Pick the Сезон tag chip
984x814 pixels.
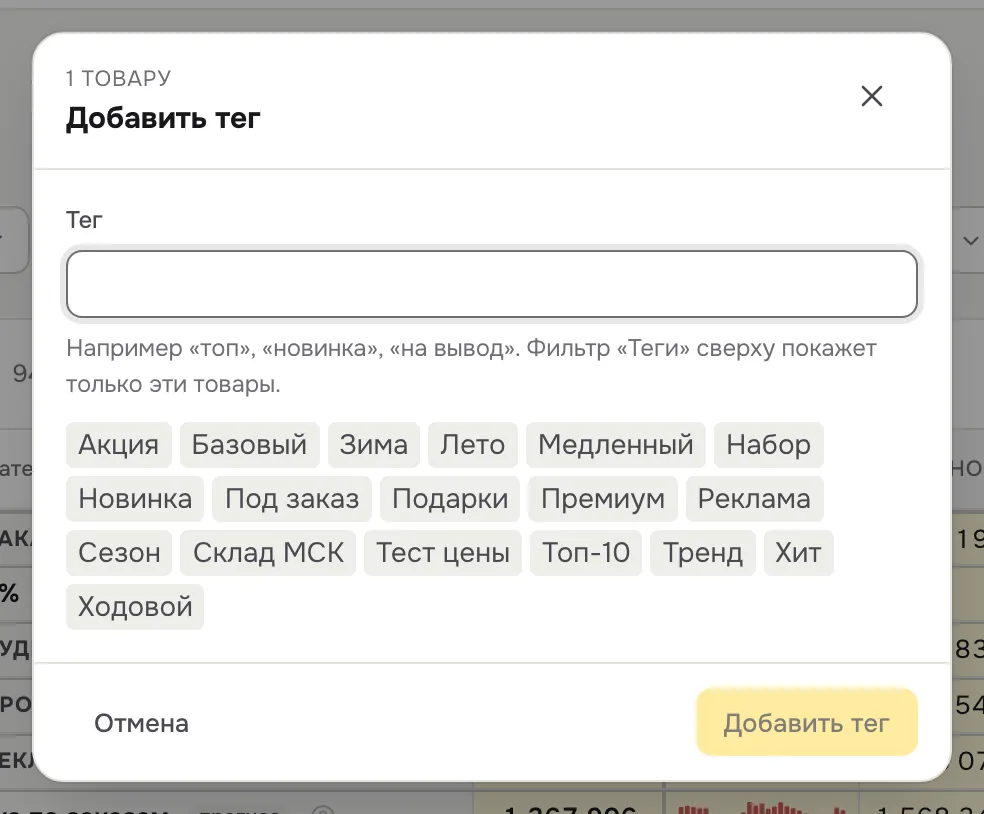(119, 553)
